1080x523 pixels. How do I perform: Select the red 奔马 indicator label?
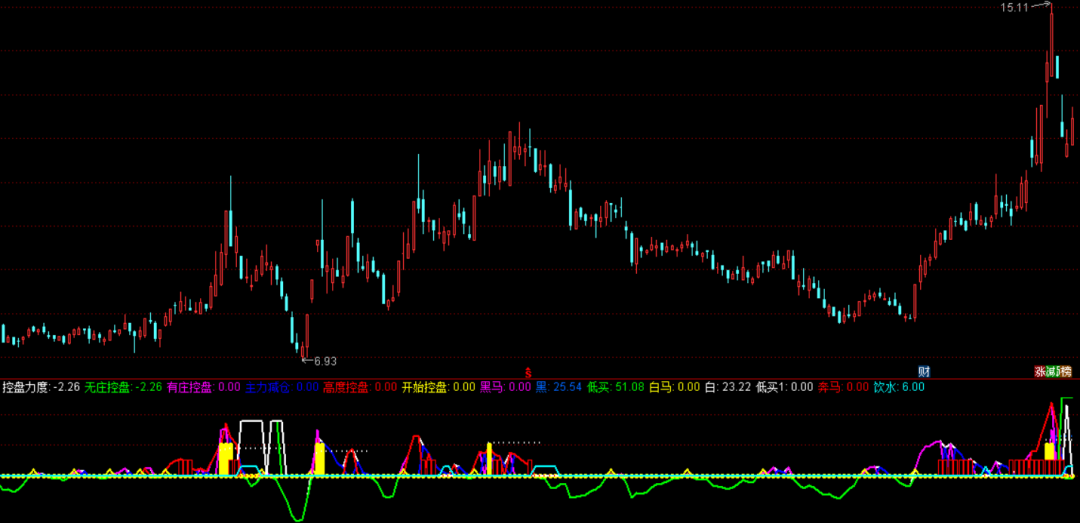829,387
